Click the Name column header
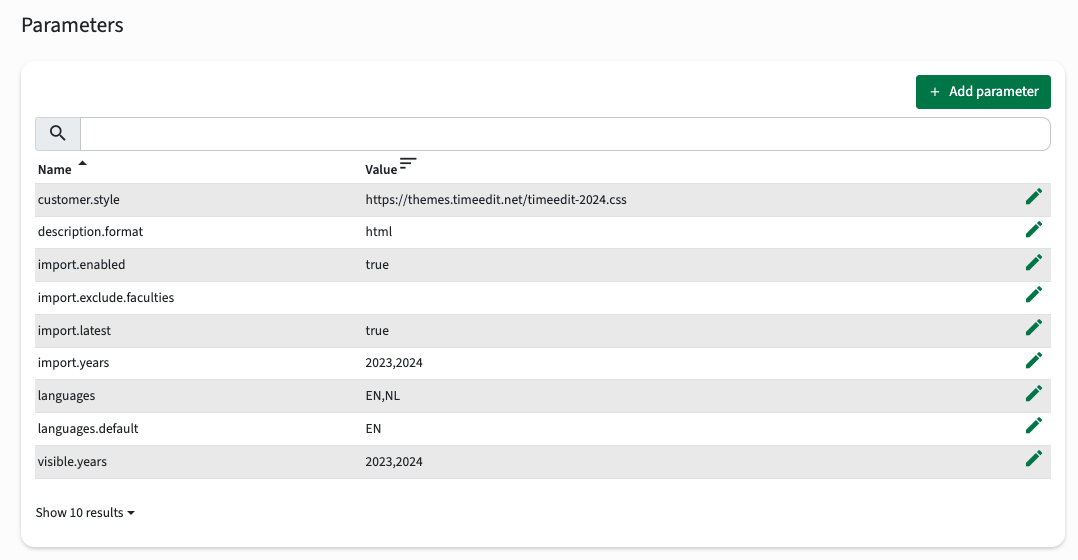This screenshot has height=560, width=1078. [x=54, y=170]
